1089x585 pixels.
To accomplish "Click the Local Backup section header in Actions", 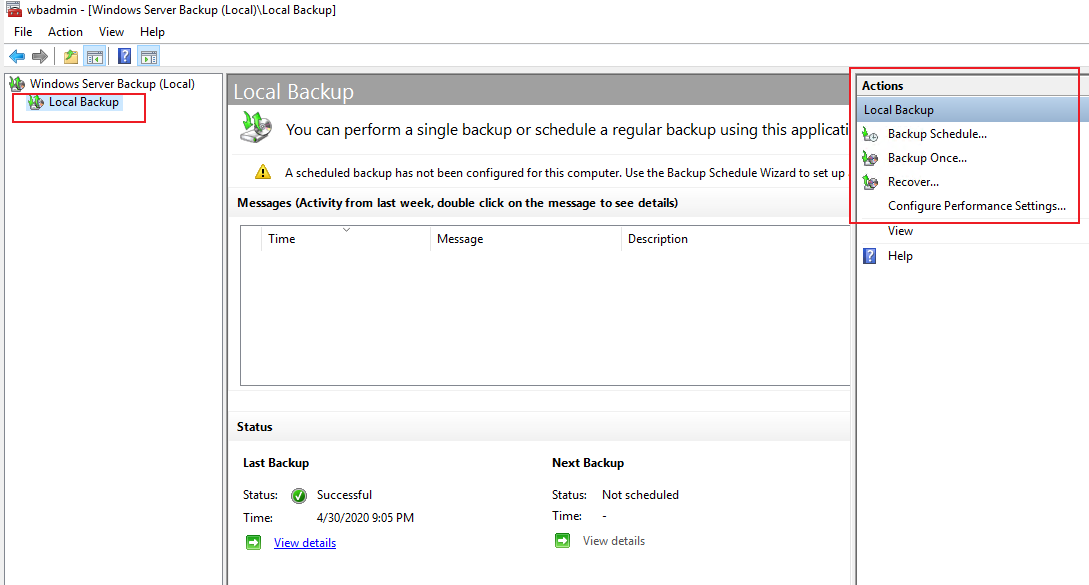I will (x=972, y=110).
